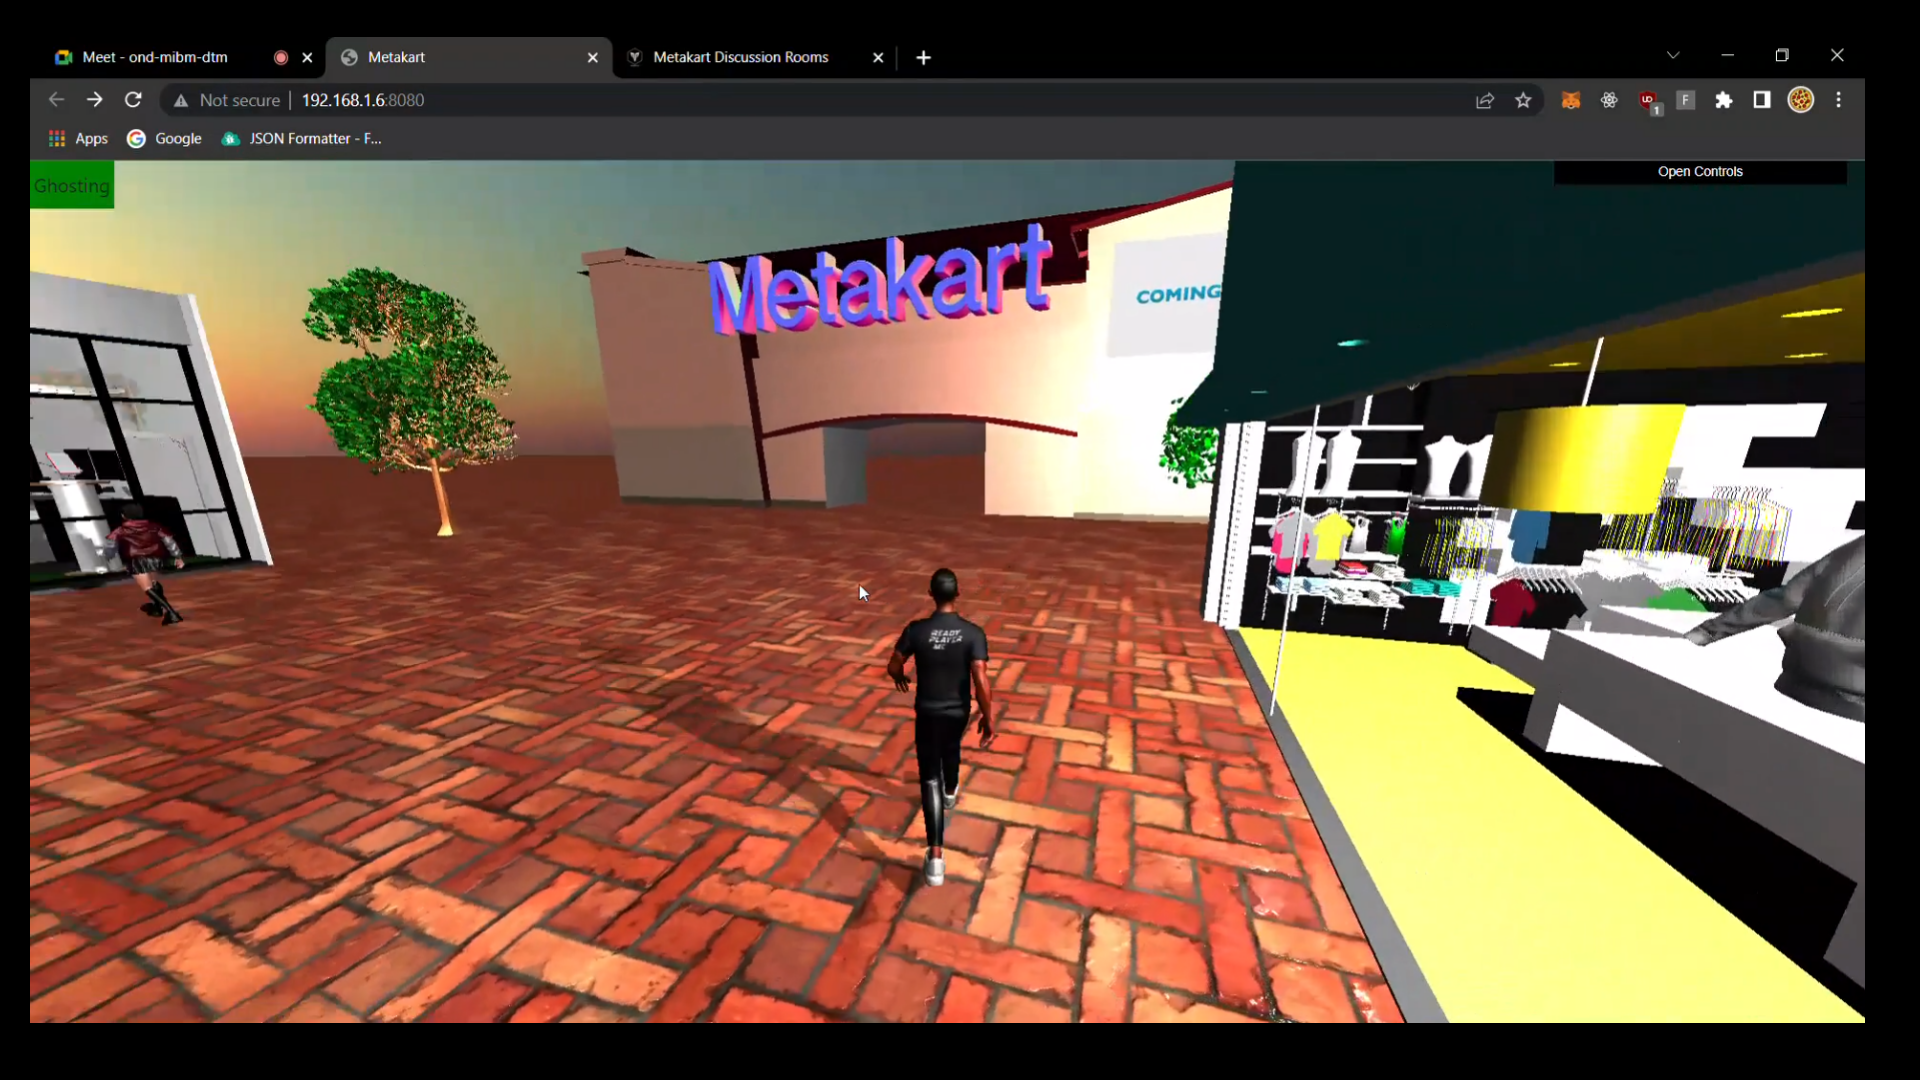Close the Metakart Discussion Rooms tab
Screen dimensions: 1920x1080
(878, 58)
